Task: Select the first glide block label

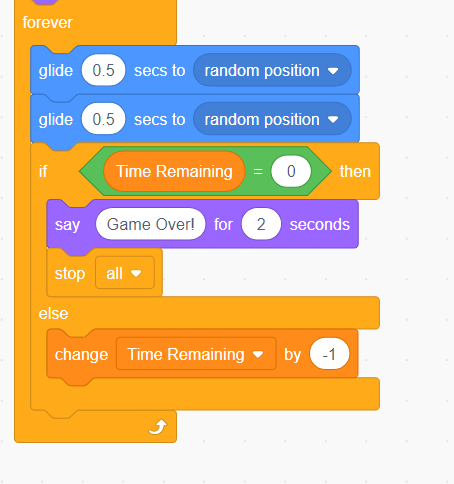Action: pos(56,71)
